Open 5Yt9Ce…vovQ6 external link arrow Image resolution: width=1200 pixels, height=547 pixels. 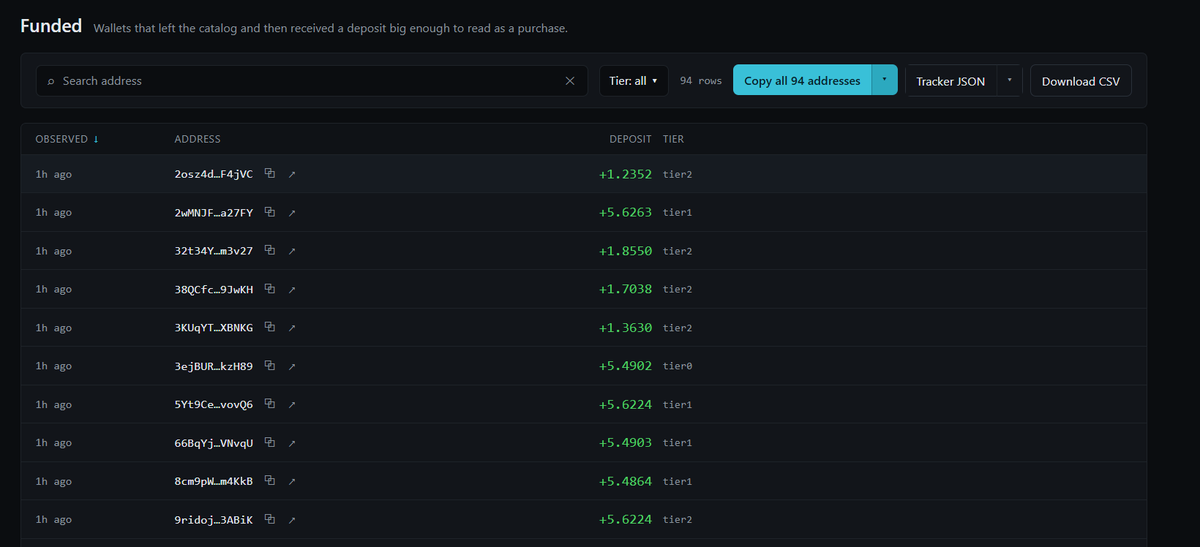tap(292, 405)
